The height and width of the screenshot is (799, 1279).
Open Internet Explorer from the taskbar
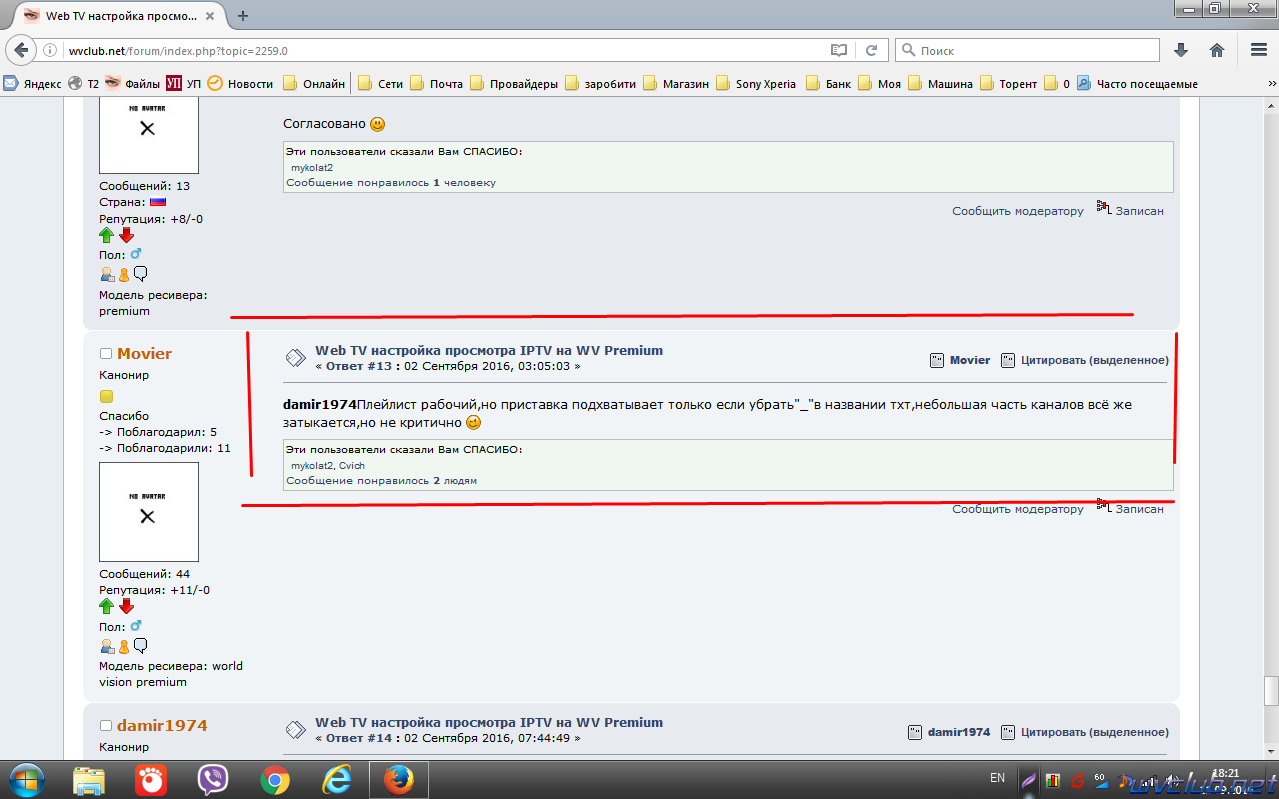click(337, 779)
